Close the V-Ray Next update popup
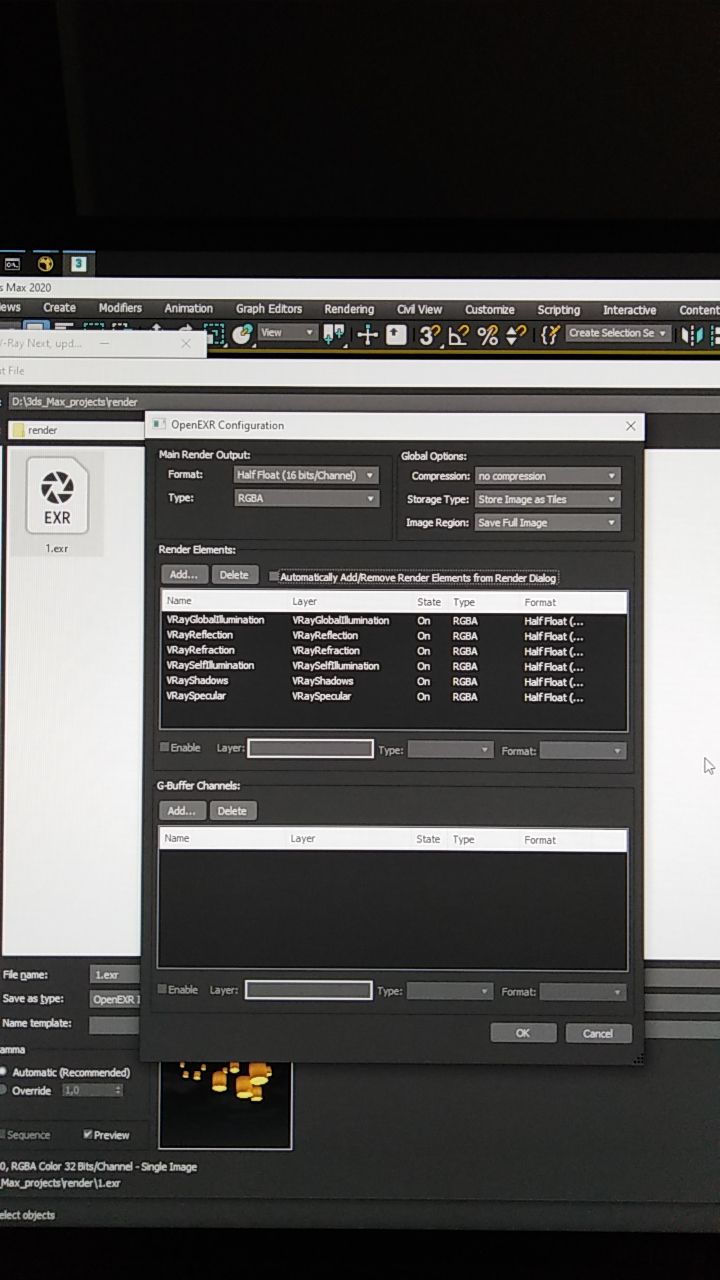Image resolution: width=720 pixels, height=1280 pixels. (x=186, y=343)
